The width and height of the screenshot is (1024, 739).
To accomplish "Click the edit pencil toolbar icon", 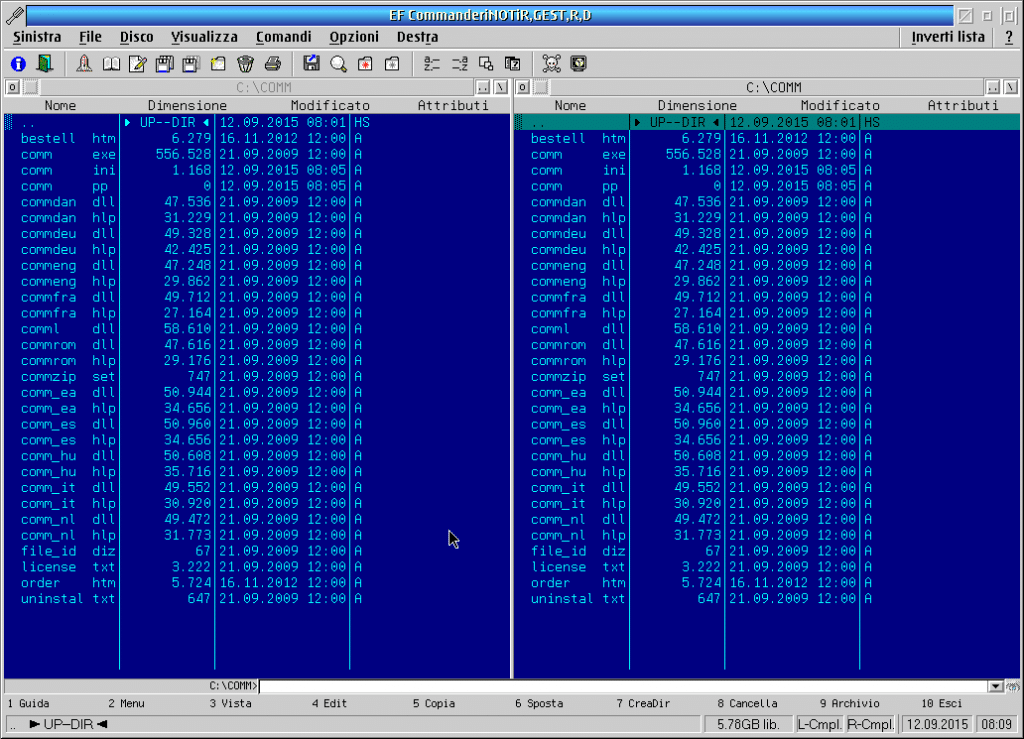I will tap(138, 64).
